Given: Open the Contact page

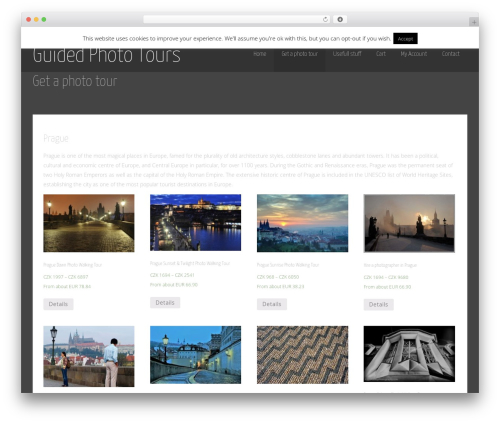Looking at the screenshot, I should point(451,54).
